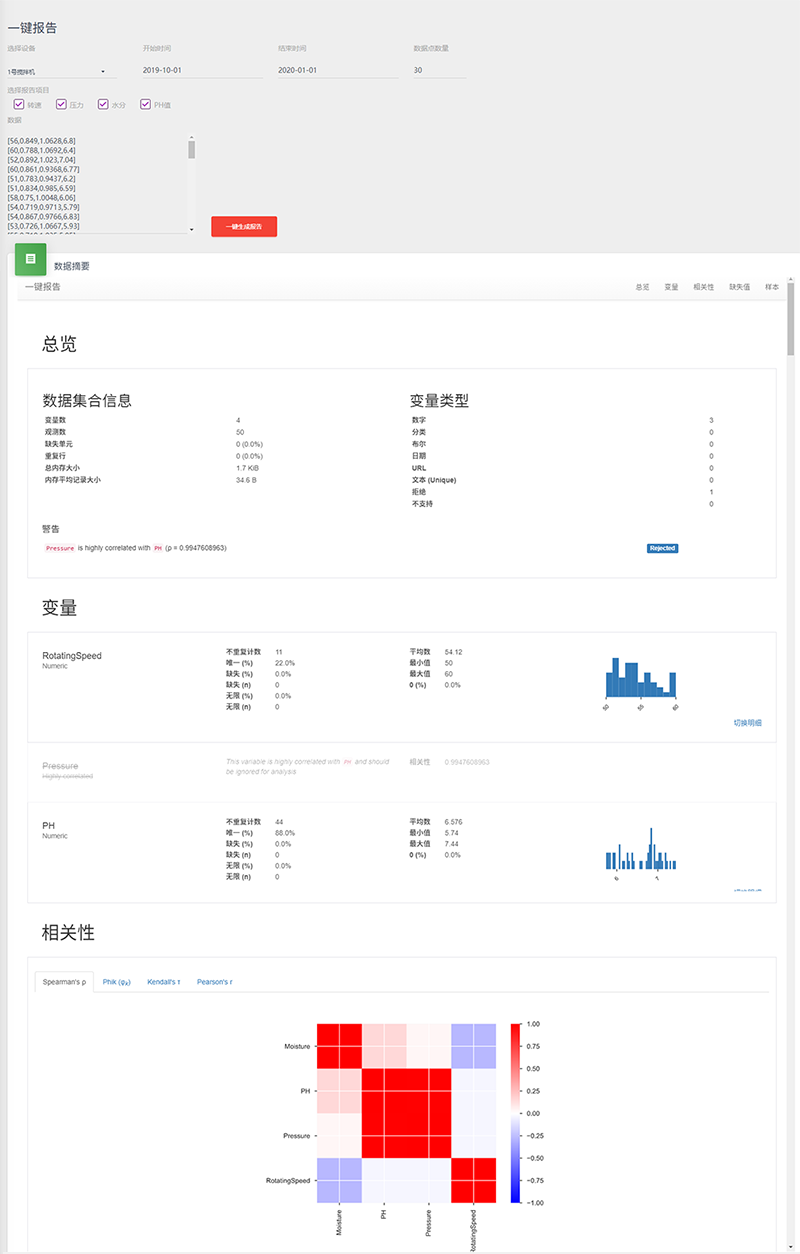Click the blue Rejected badge
The image size is (800, 1254).
tap(663, 548)
